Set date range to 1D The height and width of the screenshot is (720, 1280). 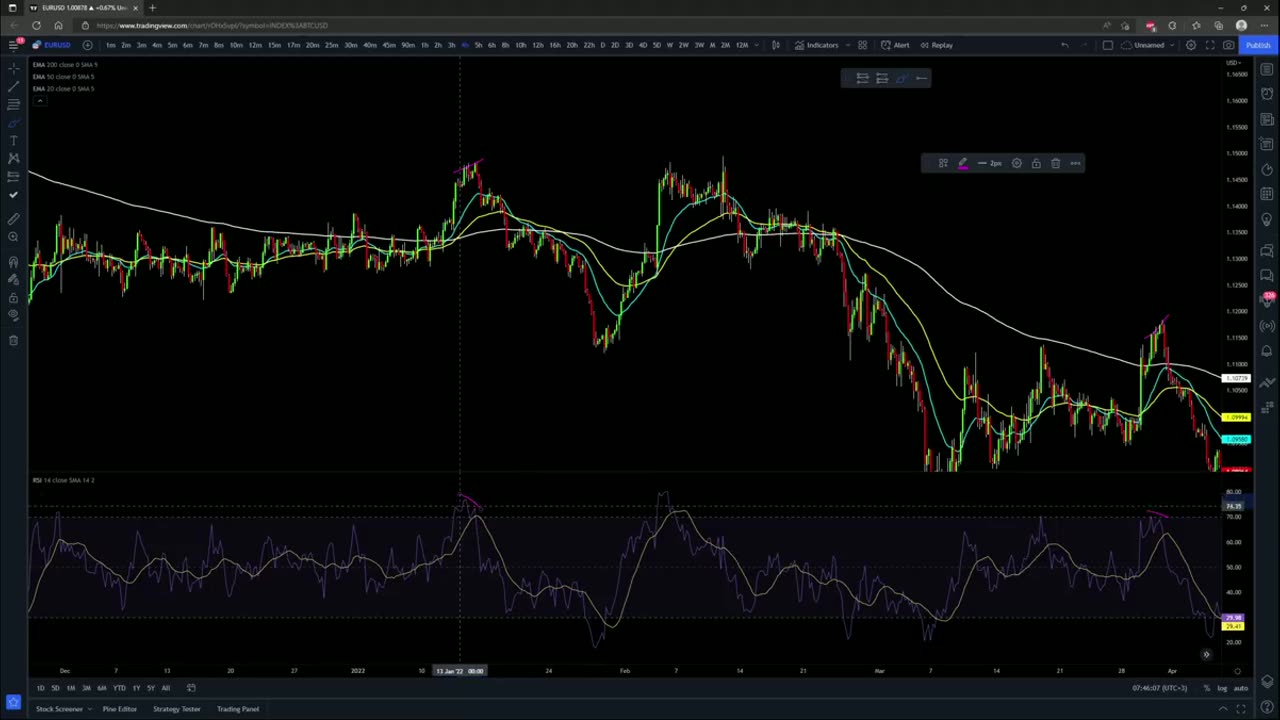point(40,688)
